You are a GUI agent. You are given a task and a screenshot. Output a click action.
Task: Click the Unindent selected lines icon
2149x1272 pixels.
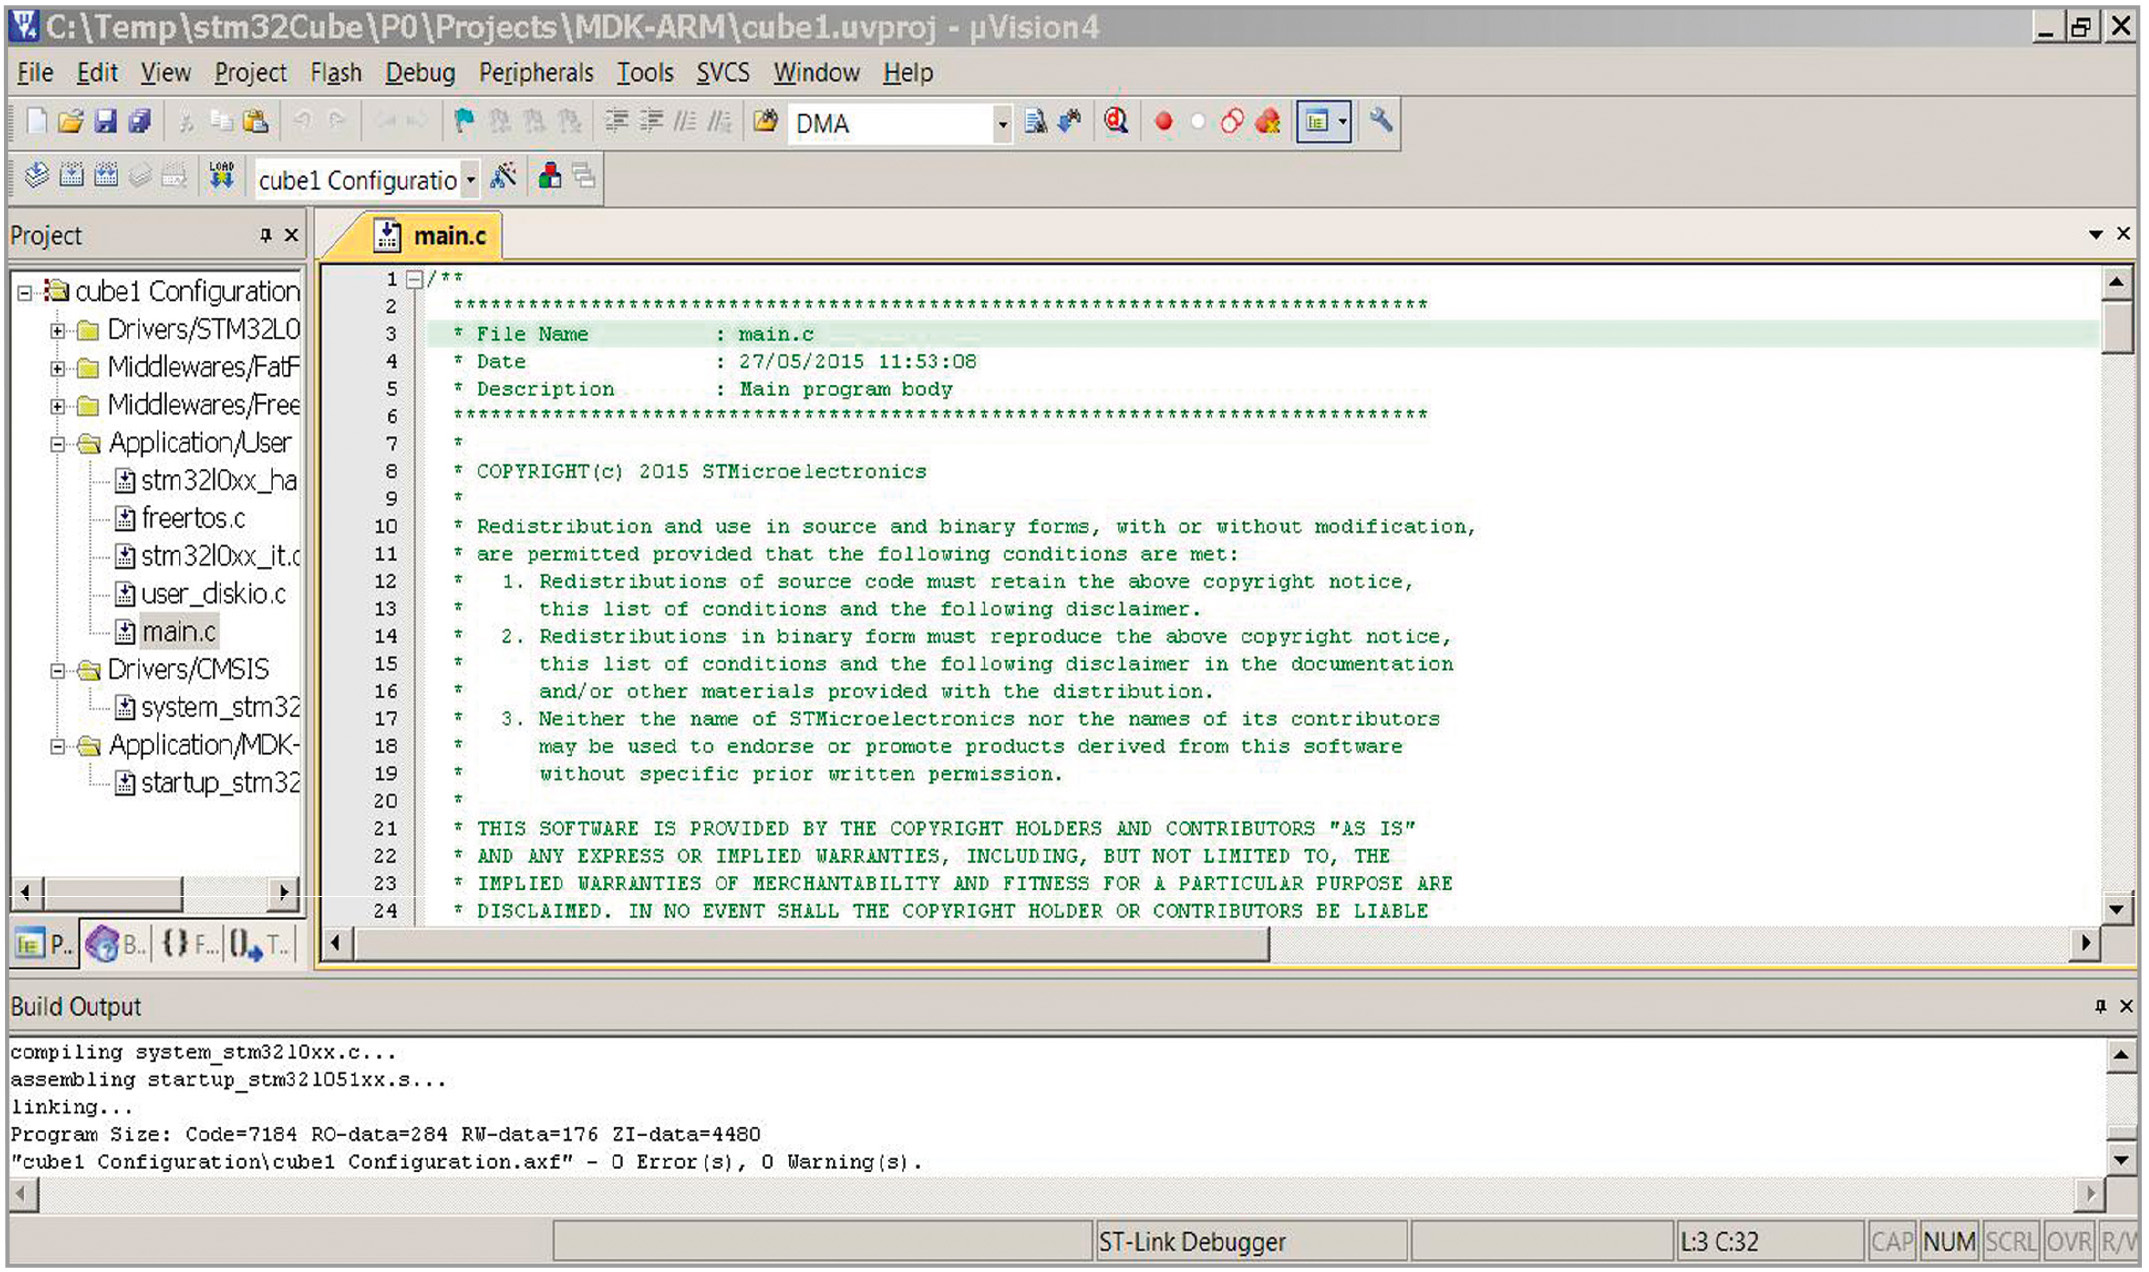click(651, 122)
